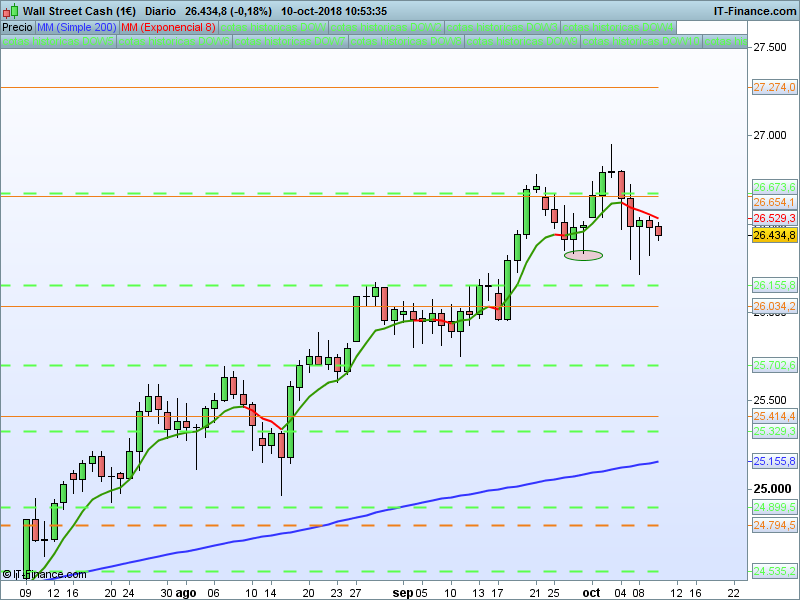Screen dimensions: 800x600
Task: Open the cotas historicas DOW7 tab
Action: coord(290,41)
